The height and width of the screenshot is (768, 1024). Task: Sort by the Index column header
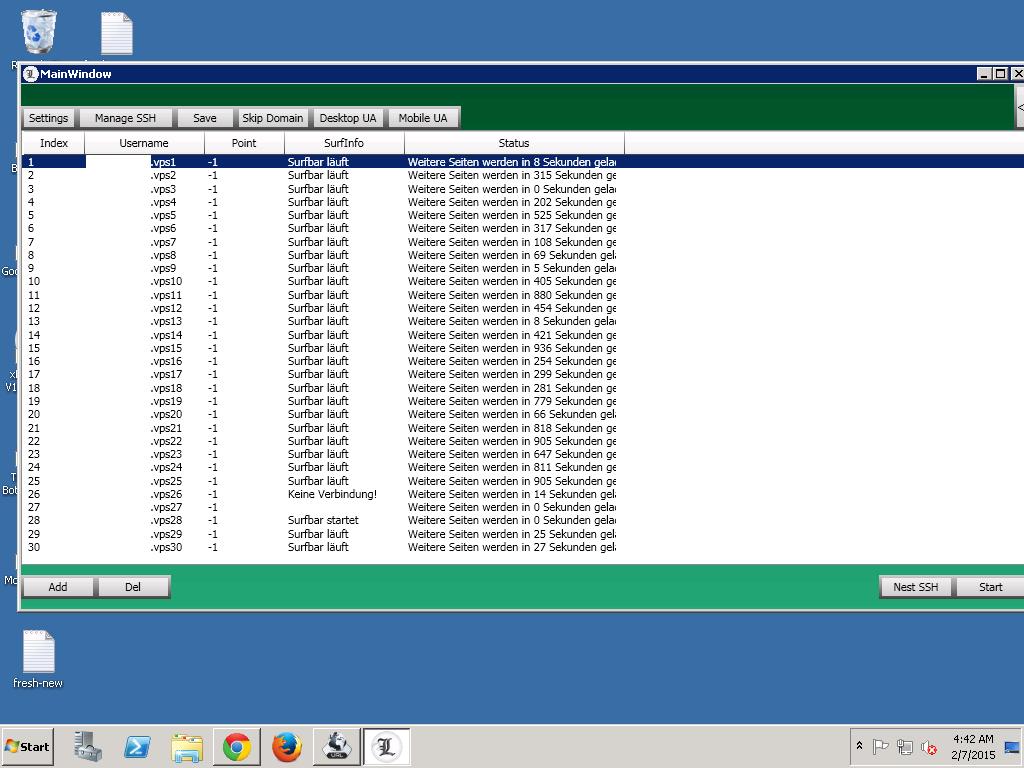coord(54,143)
